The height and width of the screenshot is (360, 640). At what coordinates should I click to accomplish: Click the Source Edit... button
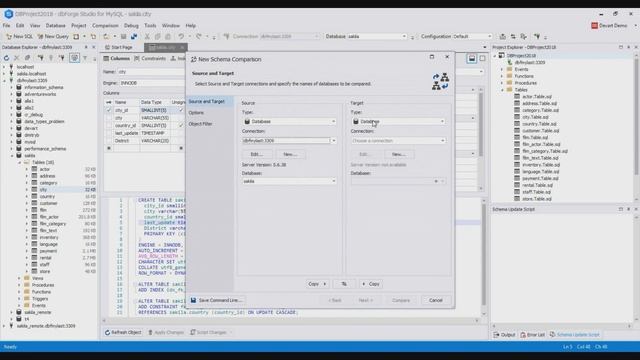click(257, 154)
